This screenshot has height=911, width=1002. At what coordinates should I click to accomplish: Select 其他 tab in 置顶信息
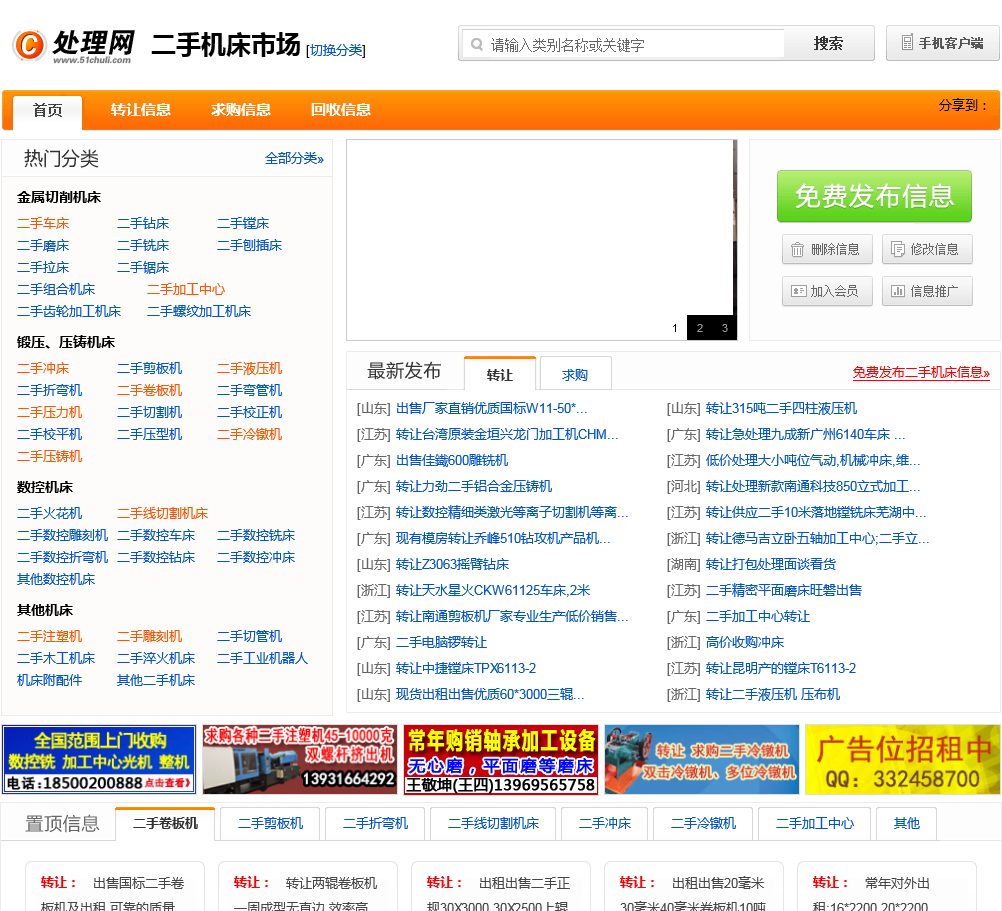(x=907, y=823)
